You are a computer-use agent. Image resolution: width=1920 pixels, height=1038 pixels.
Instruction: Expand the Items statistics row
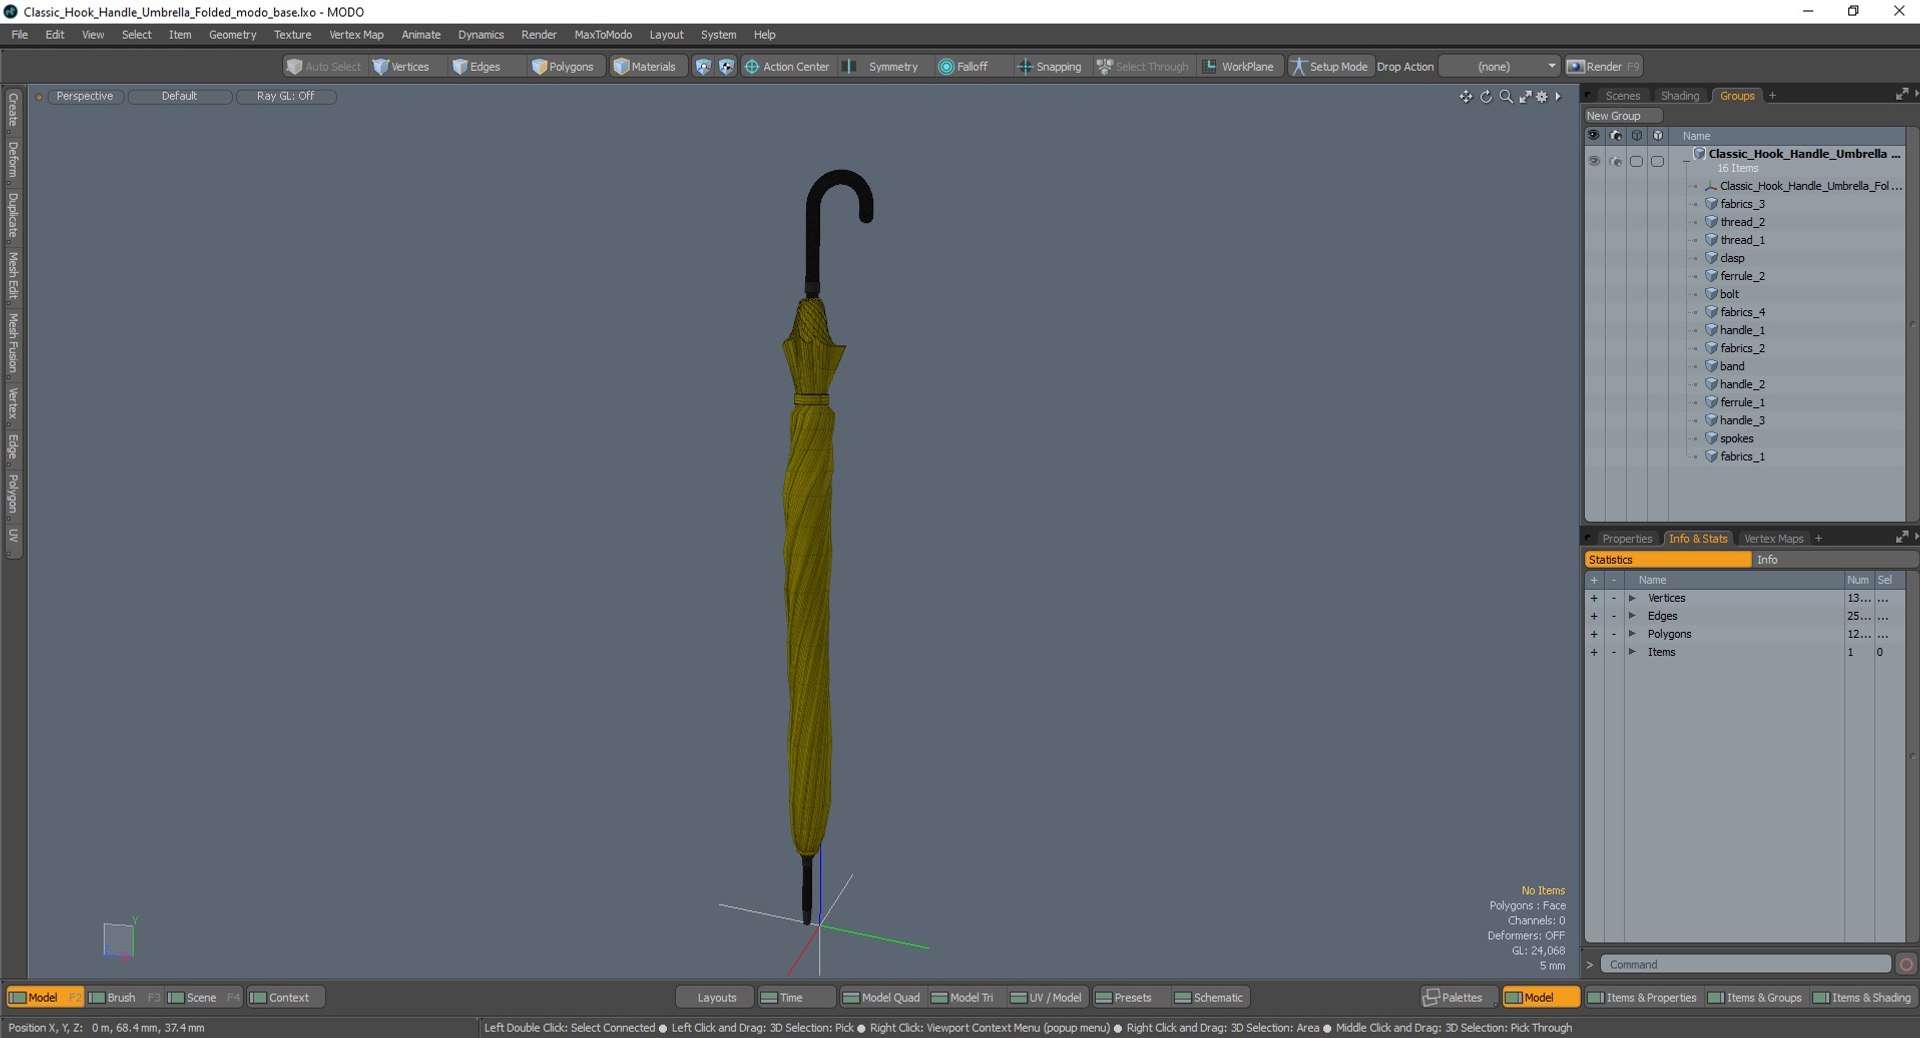(x=1632, y=652)
